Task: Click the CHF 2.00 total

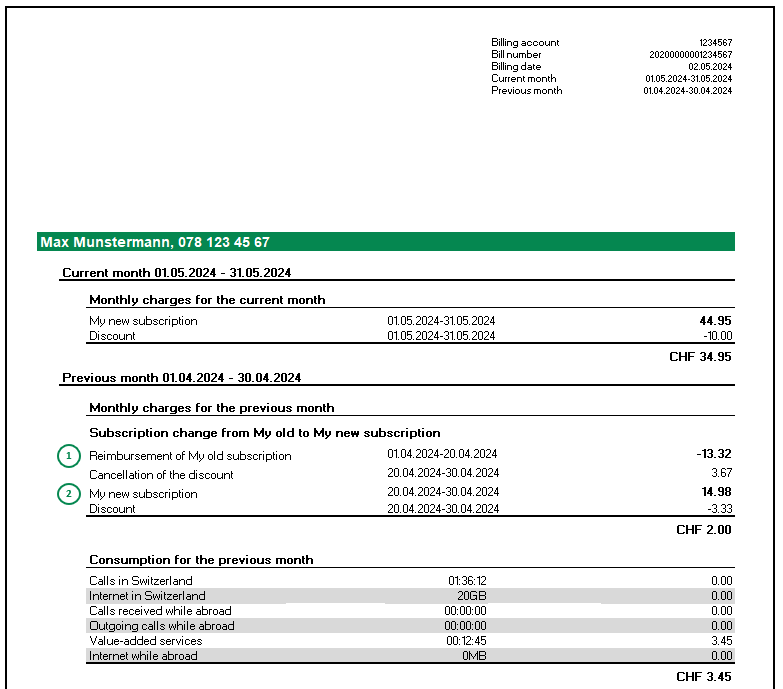Action: [x=704, y=529]
